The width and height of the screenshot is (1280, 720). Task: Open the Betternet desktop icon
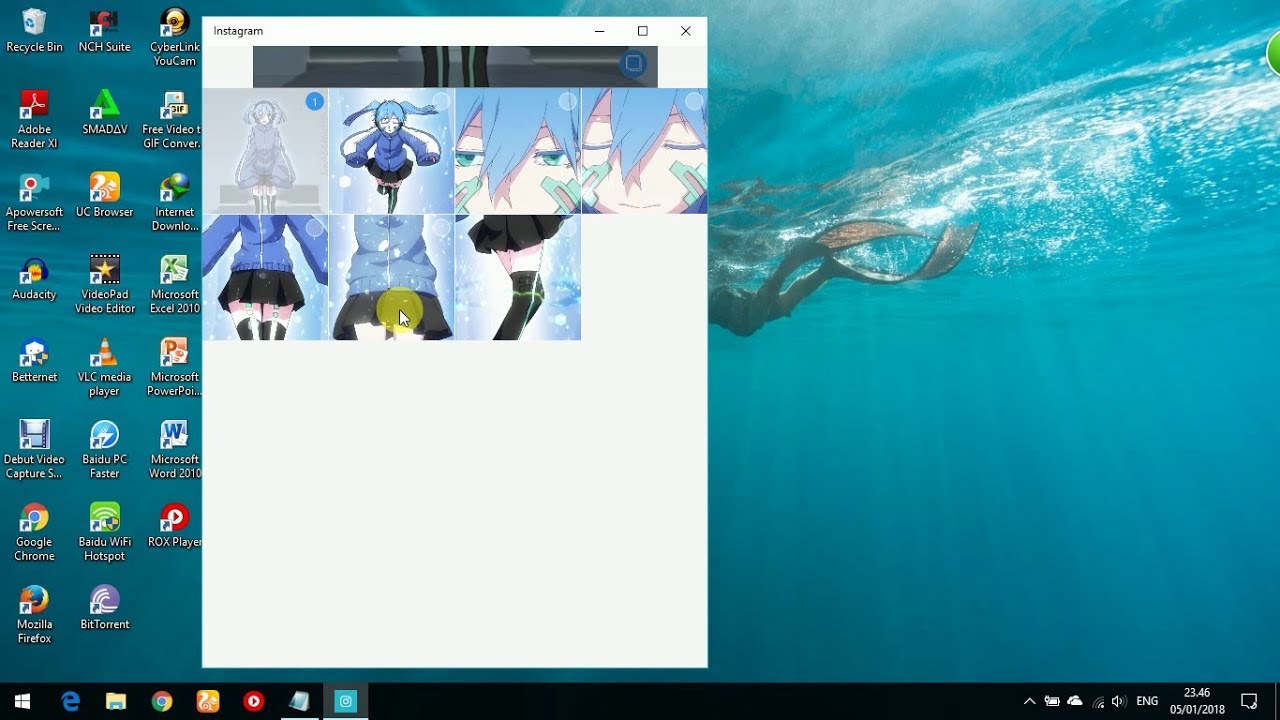(34, 360)
